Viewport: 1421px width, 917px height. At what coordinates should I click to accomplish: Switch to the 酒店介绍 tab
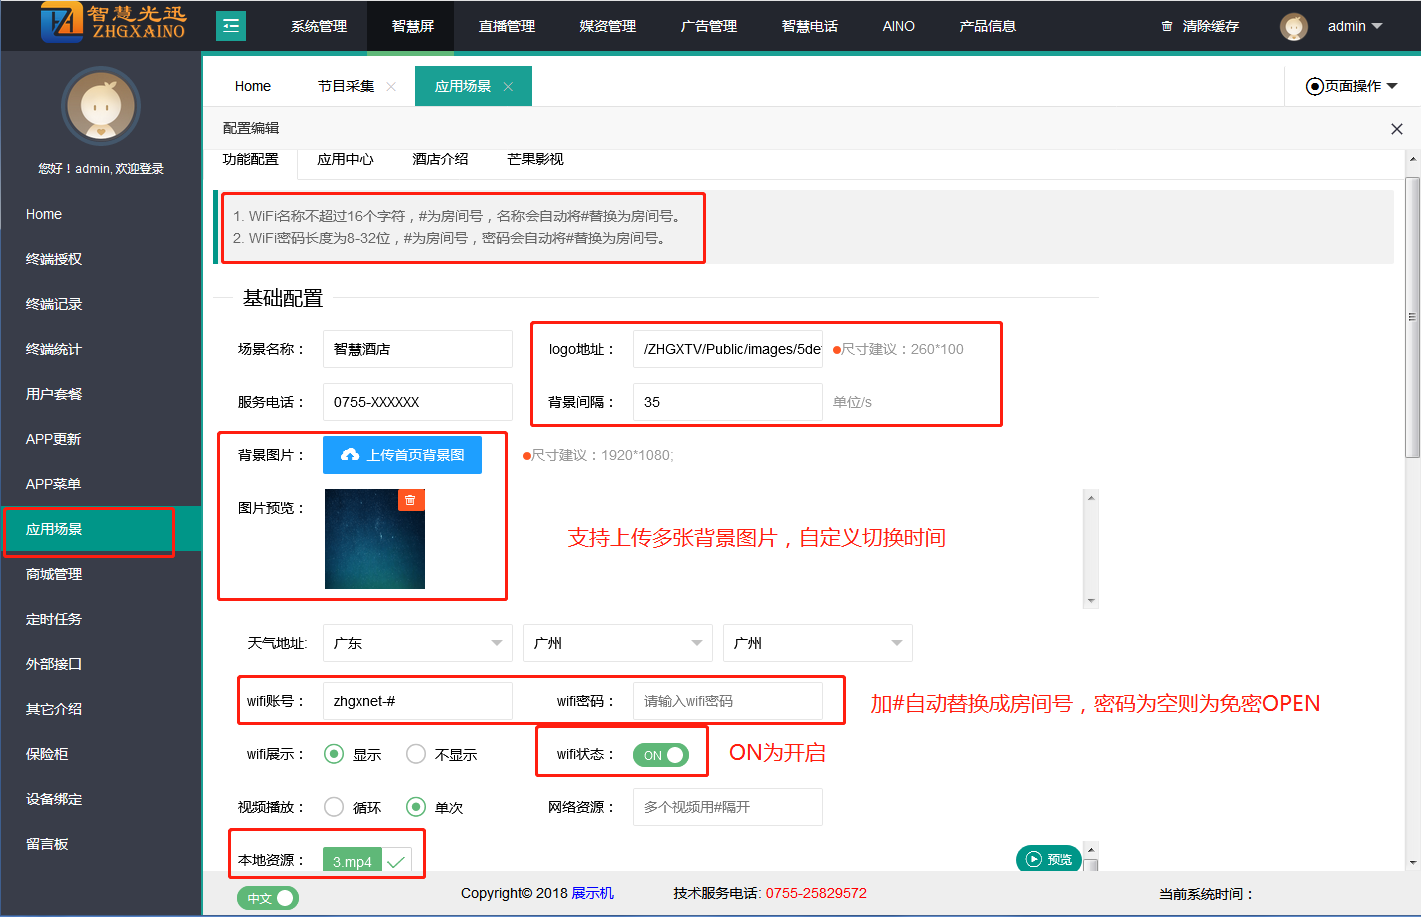pos(440,159)
